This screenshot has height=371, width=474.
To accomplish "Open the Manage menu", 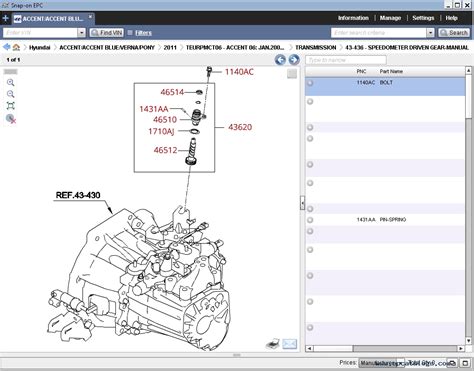I will pos(390,18).
